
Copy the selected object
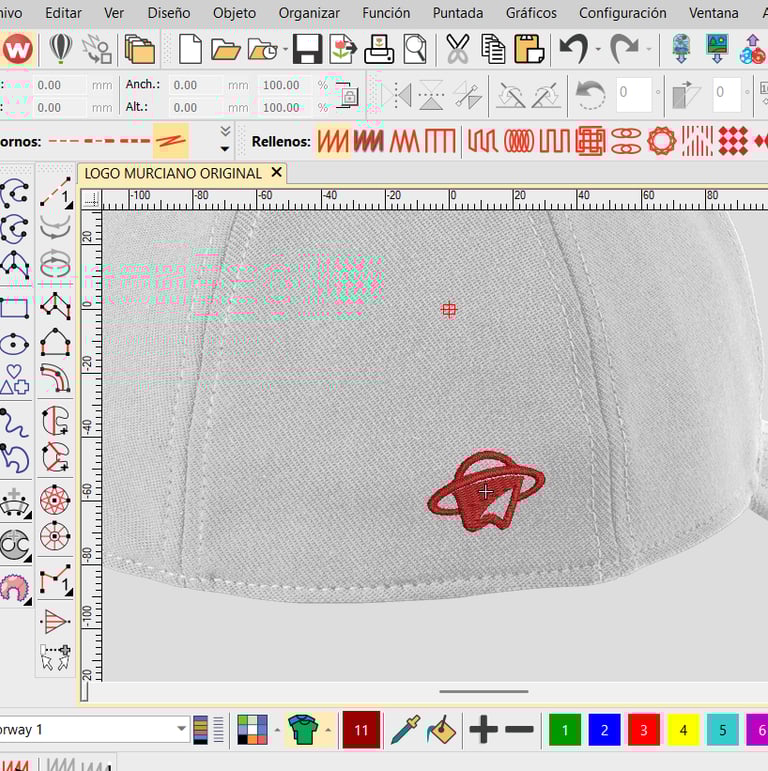493,49
